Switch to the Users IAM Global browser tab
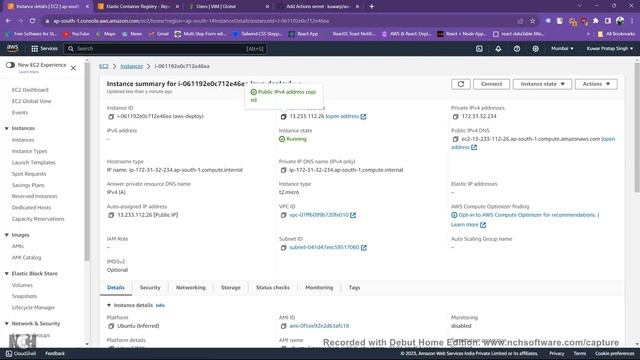The width and height of the screenshot is (640, 360). click(229, 7)
